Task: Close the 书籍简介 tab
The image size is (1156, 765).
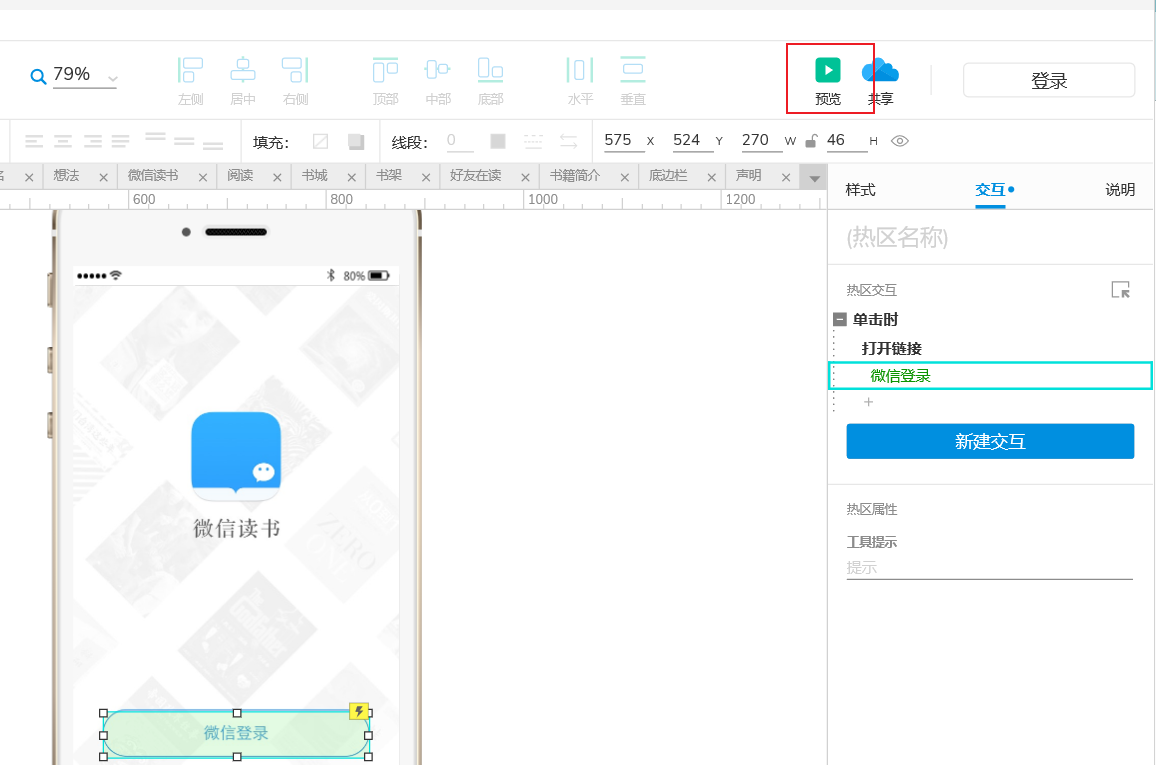Action: (624, 178)
